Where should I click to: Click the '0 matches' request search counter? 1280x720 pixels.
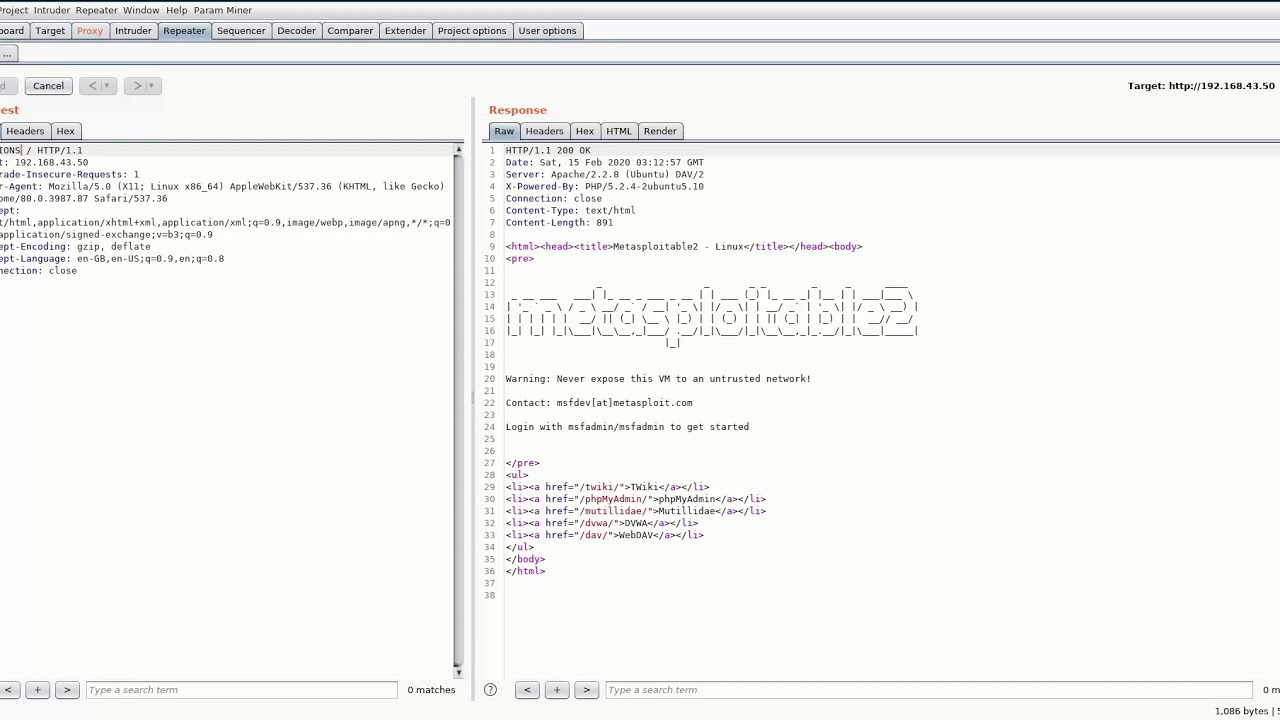click(x=431, y=690)
